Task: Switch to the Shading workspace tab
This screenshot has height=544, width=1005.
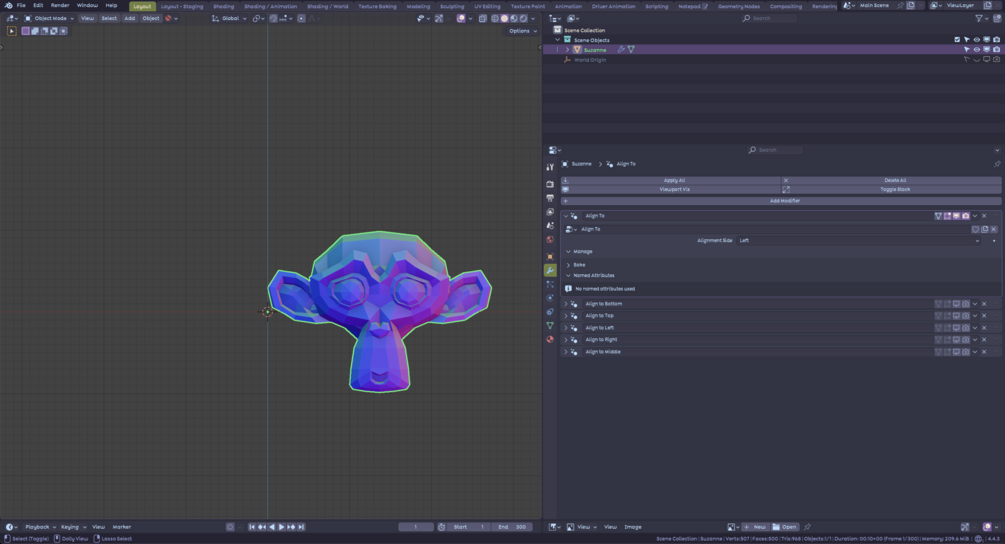Action: (x=224, y=6)
